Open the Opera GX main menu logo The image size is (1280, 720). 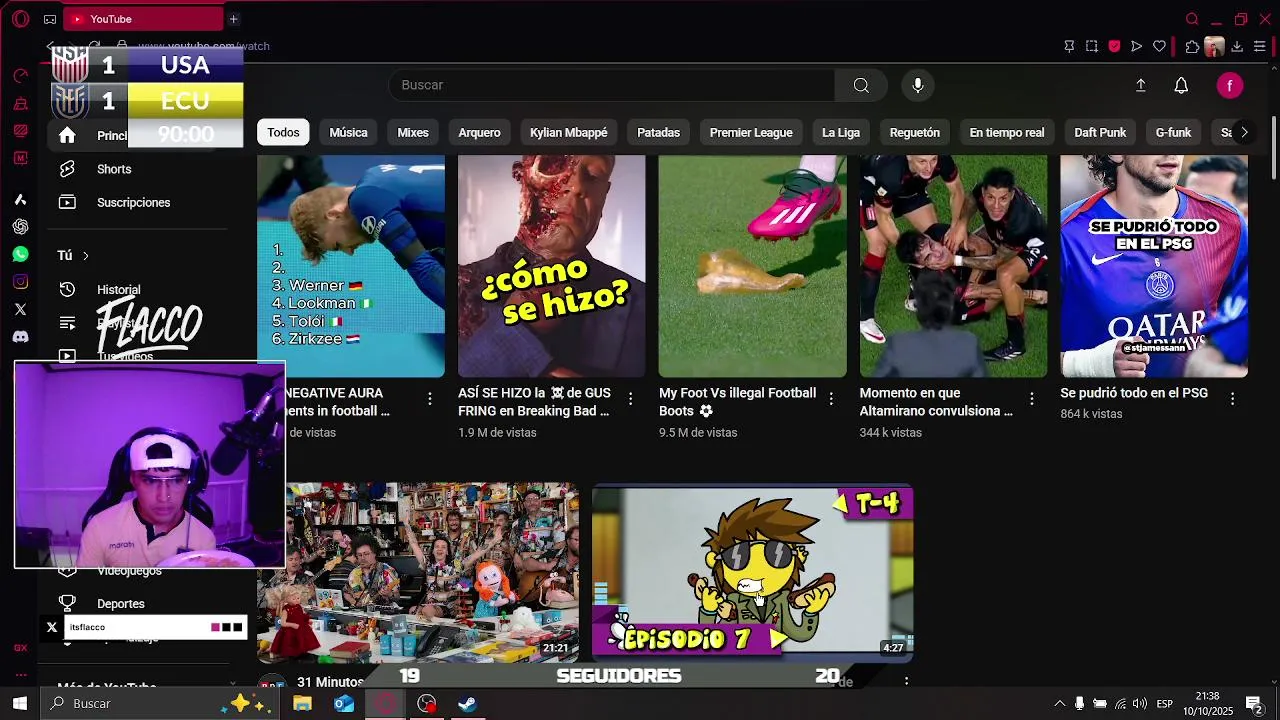[x=20, y=19]
